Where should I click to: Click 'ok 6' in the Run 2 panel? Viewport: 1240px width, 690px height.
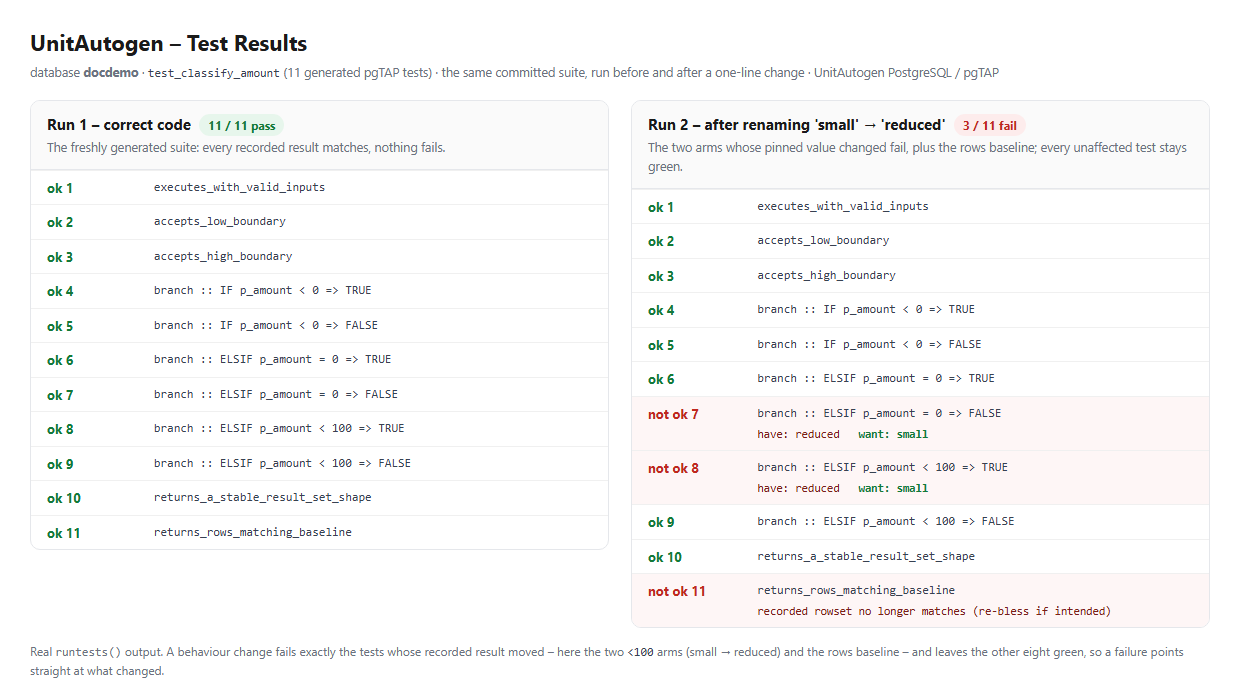tap(661, 379)
